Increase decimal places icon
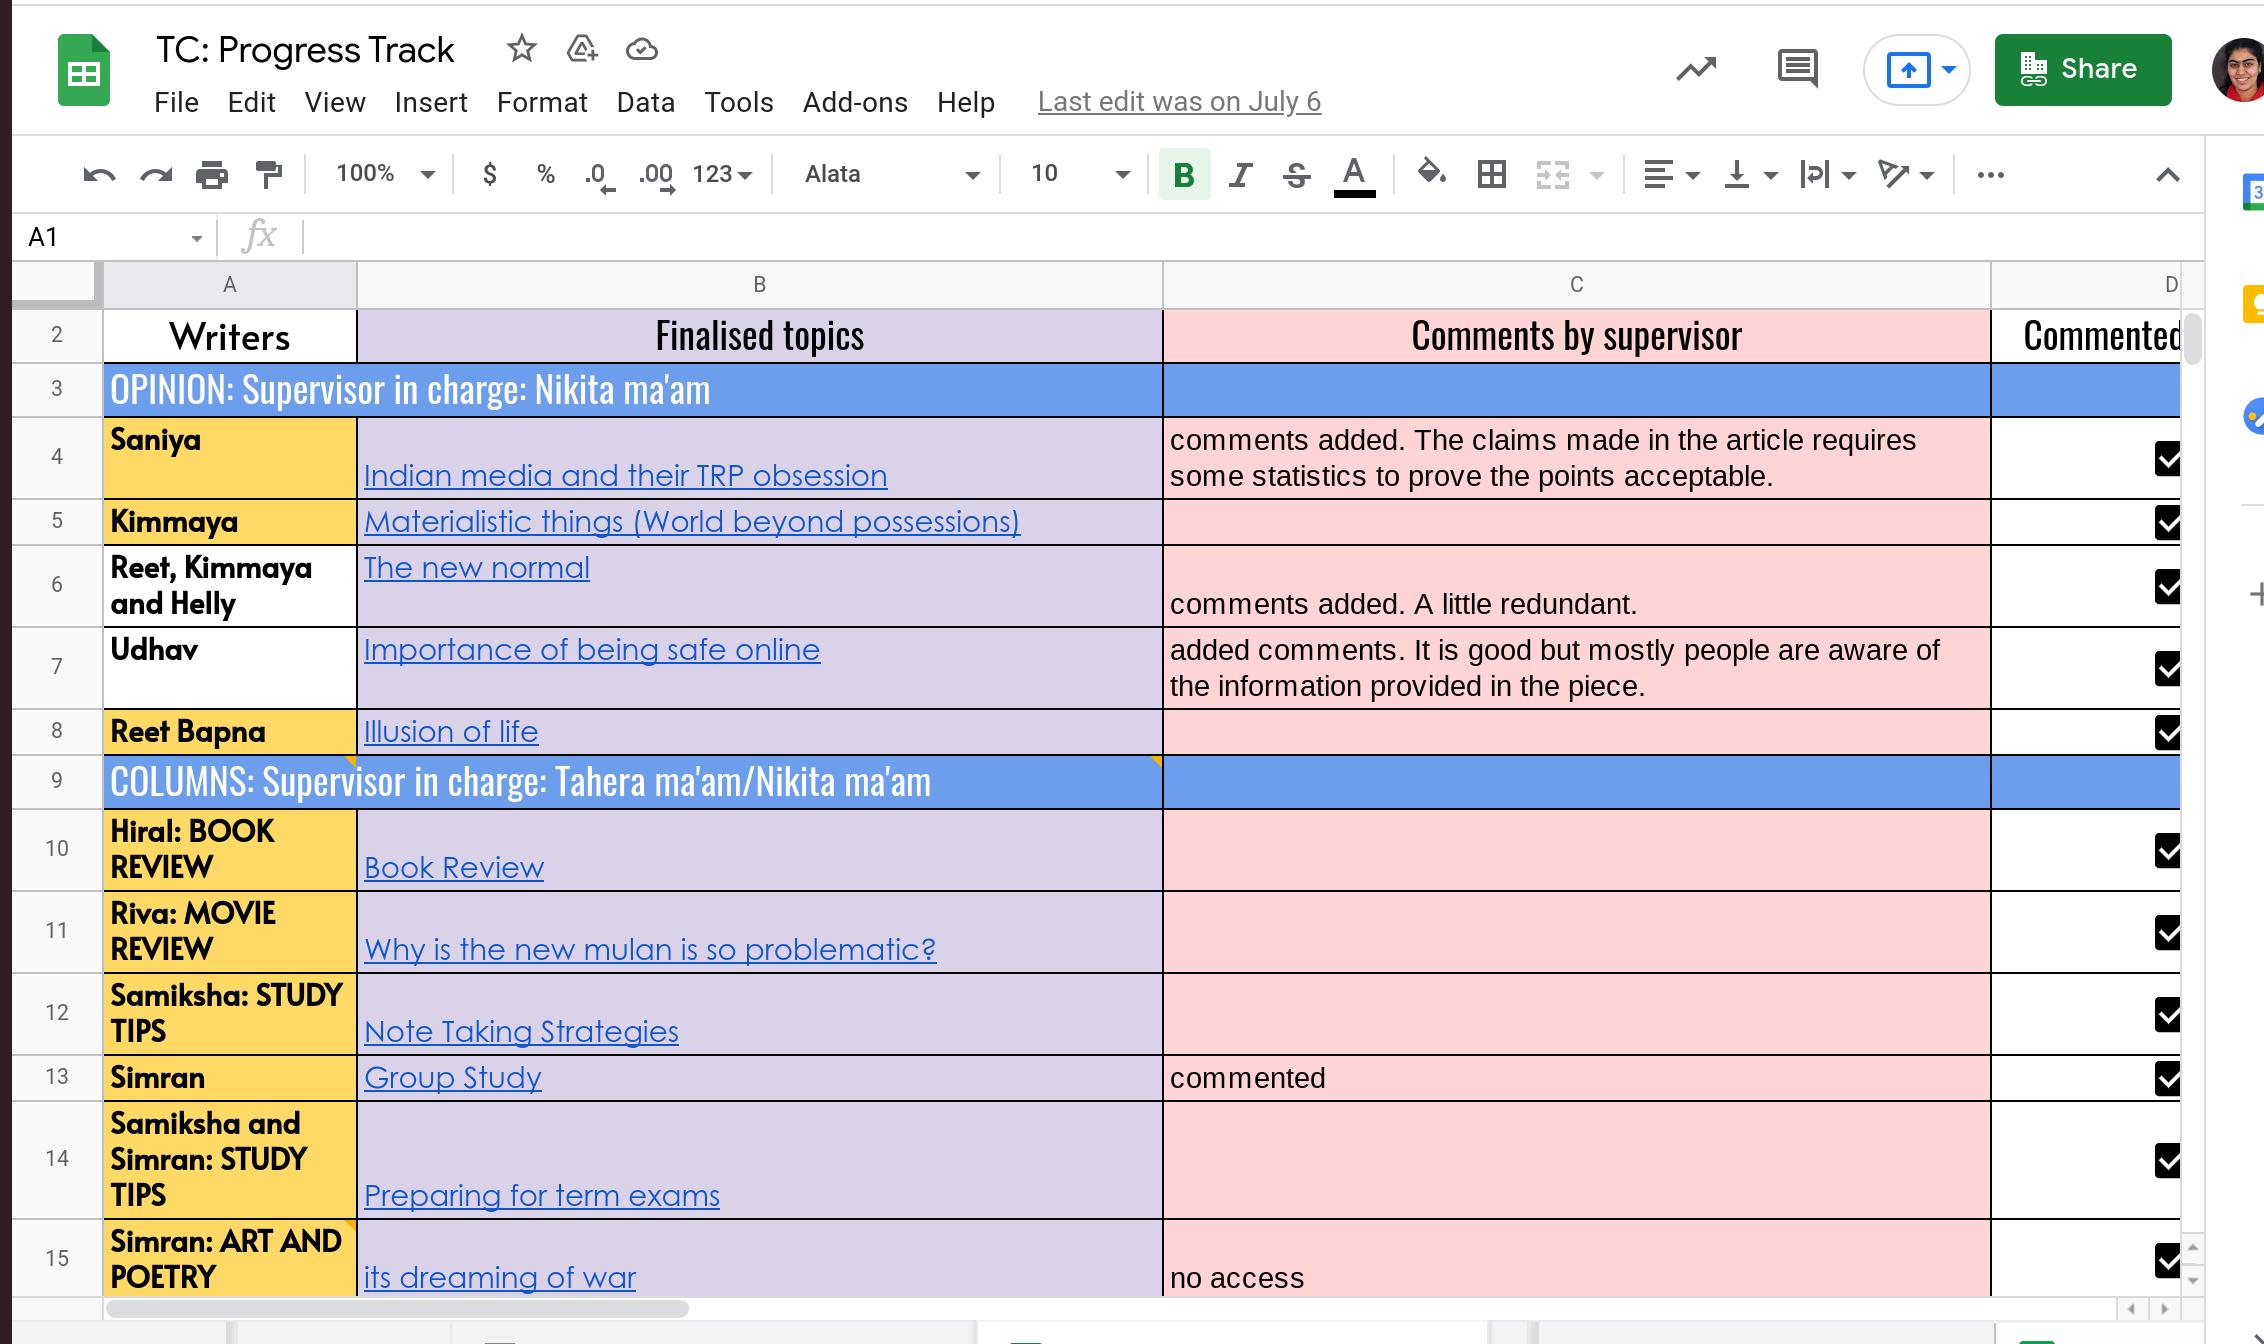Viewport: 2264px width, 1344px height. (657, 176)
